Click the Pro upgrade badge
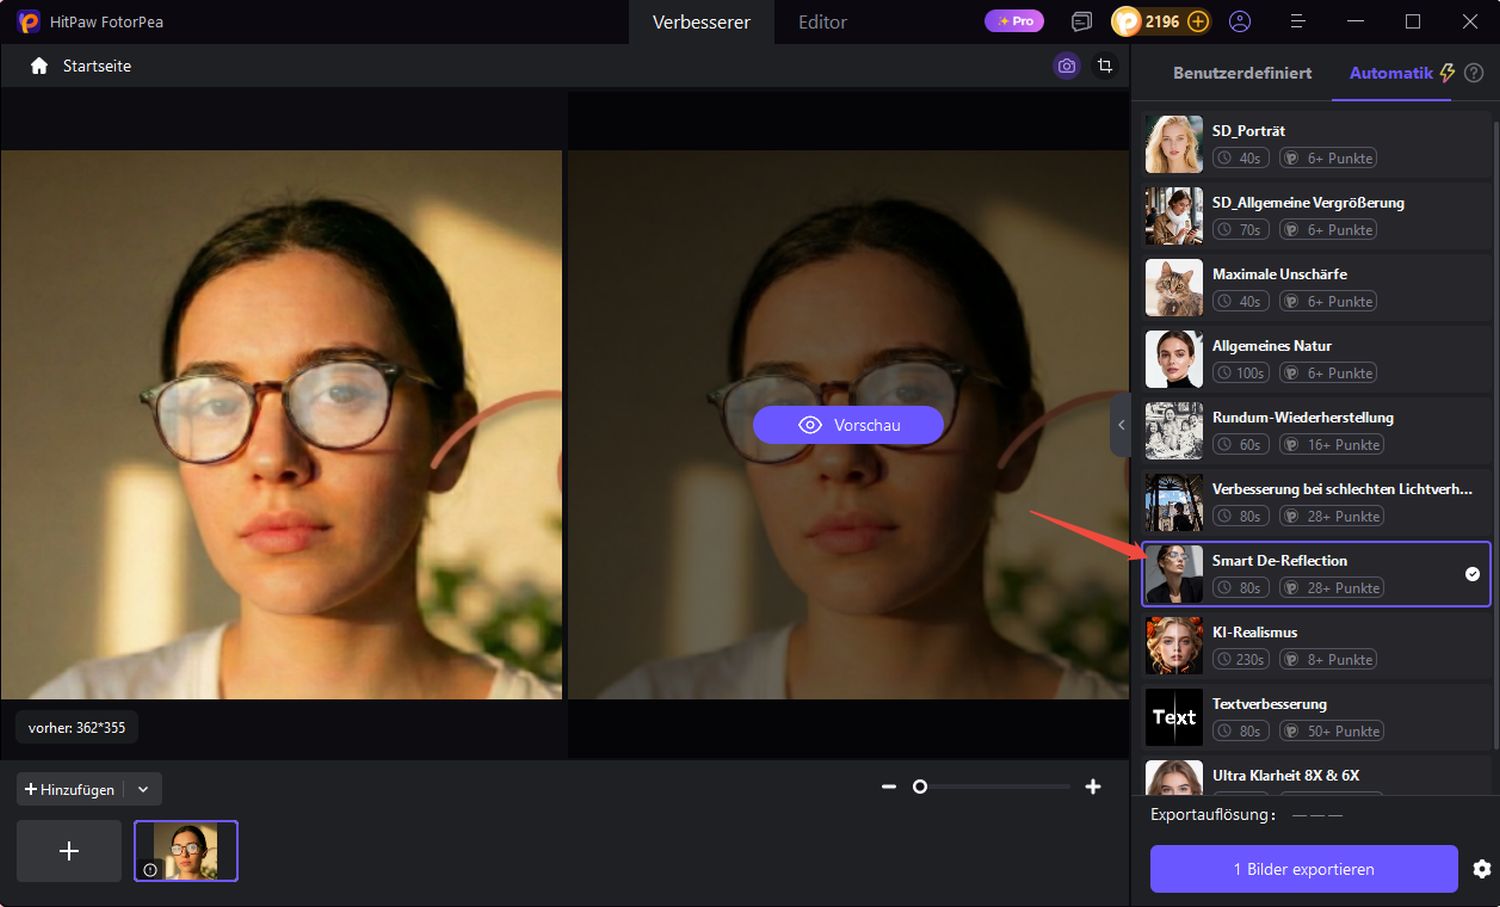This screenshot has height=907, width=1500. [1015, 21]
